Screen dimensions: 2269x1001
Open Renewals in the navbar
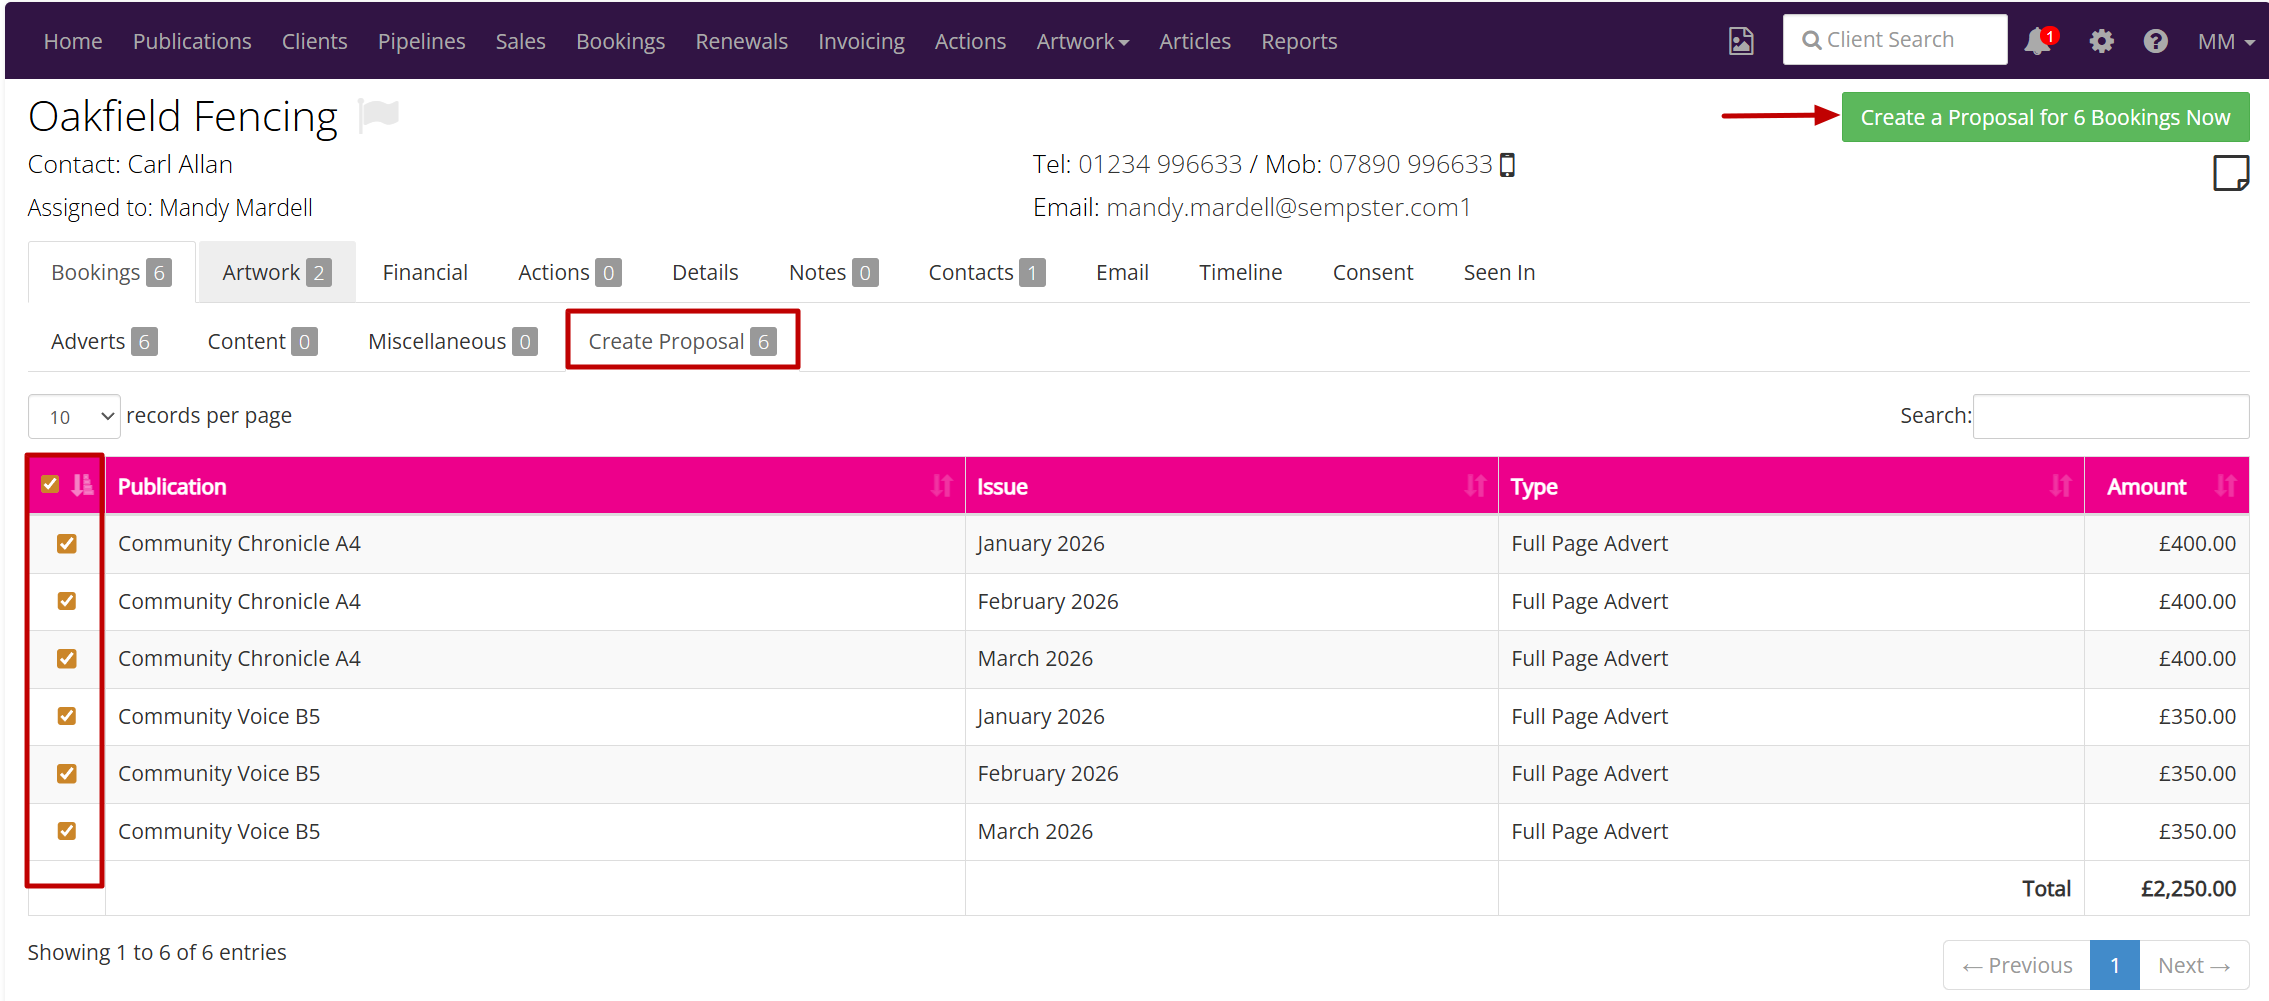(741, 41)
